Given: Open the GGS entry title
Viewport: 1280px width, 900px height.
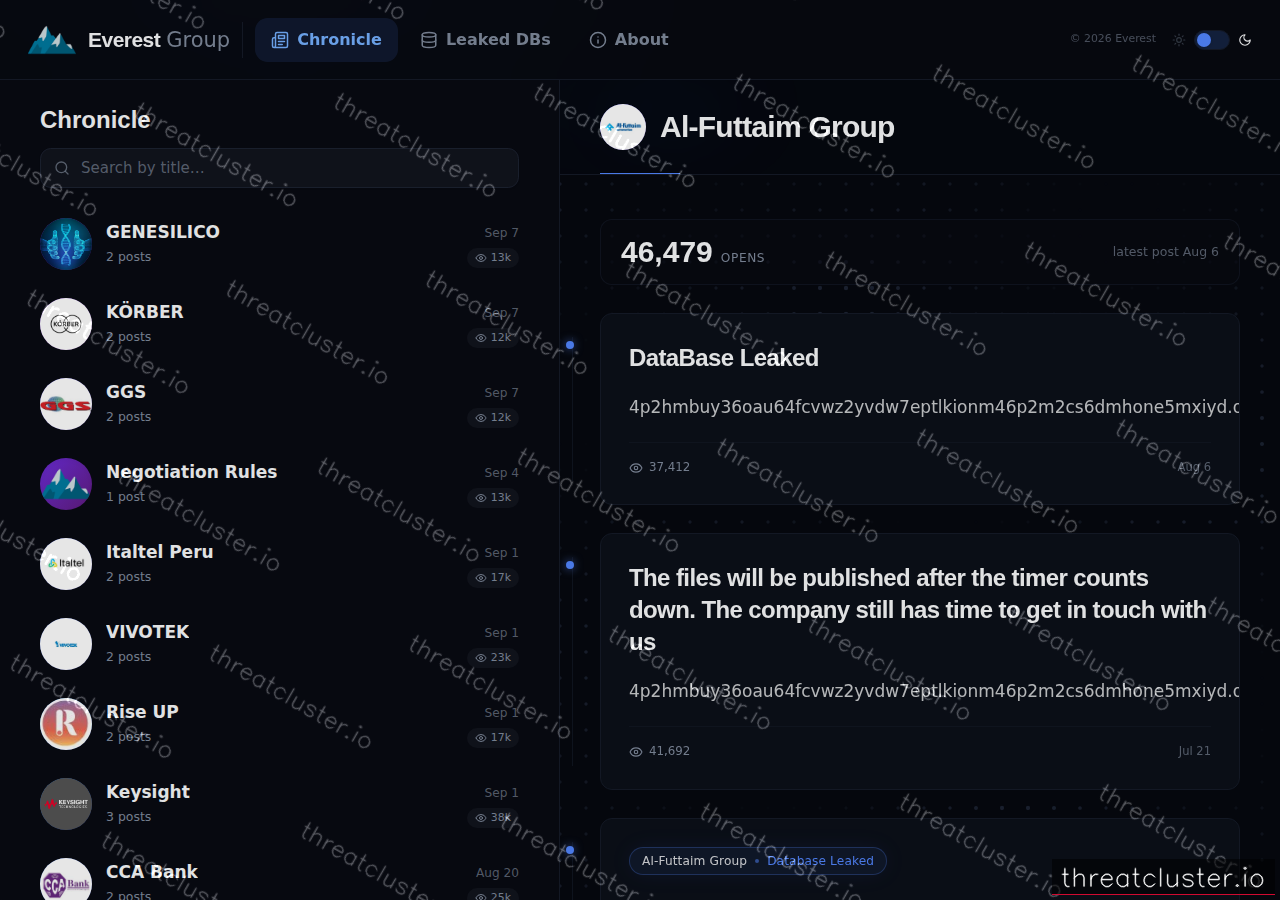Looking at the screenshot, I should (x=126, y=392).
